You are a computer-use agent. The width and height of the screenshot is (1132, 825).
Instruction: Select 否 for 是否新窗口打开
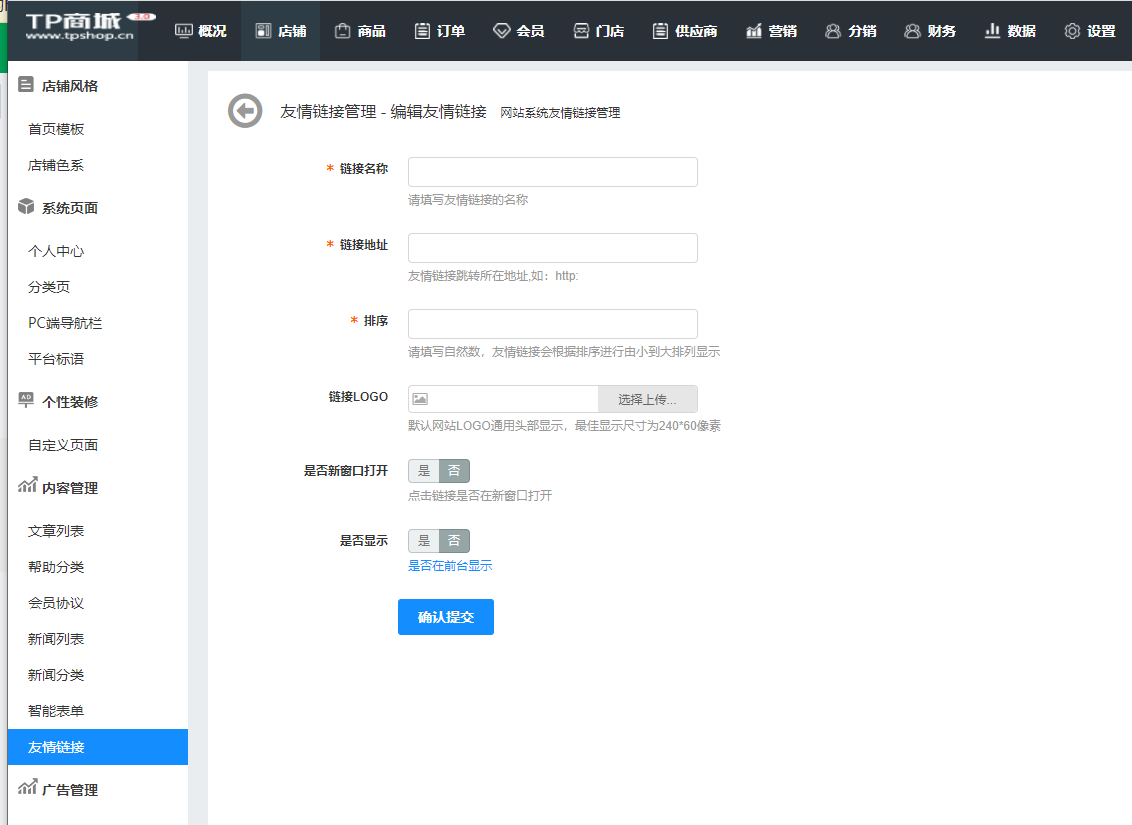(454, 471)
